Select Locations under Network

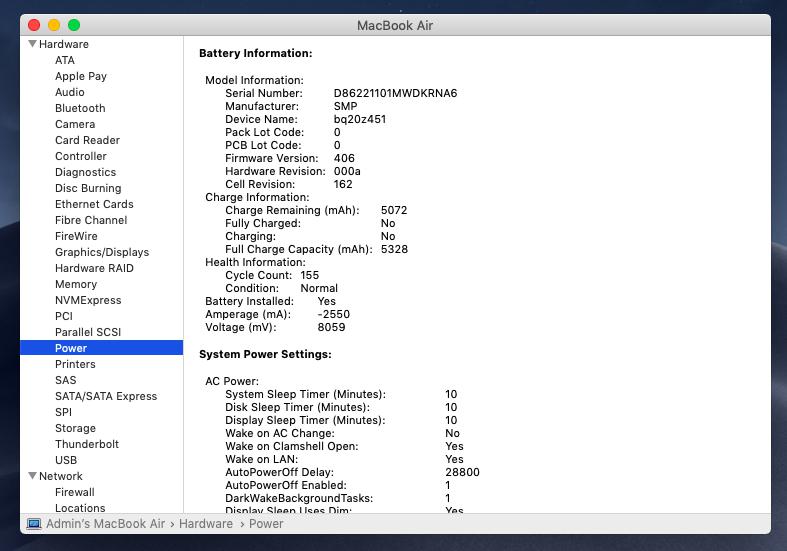[80, 508]
